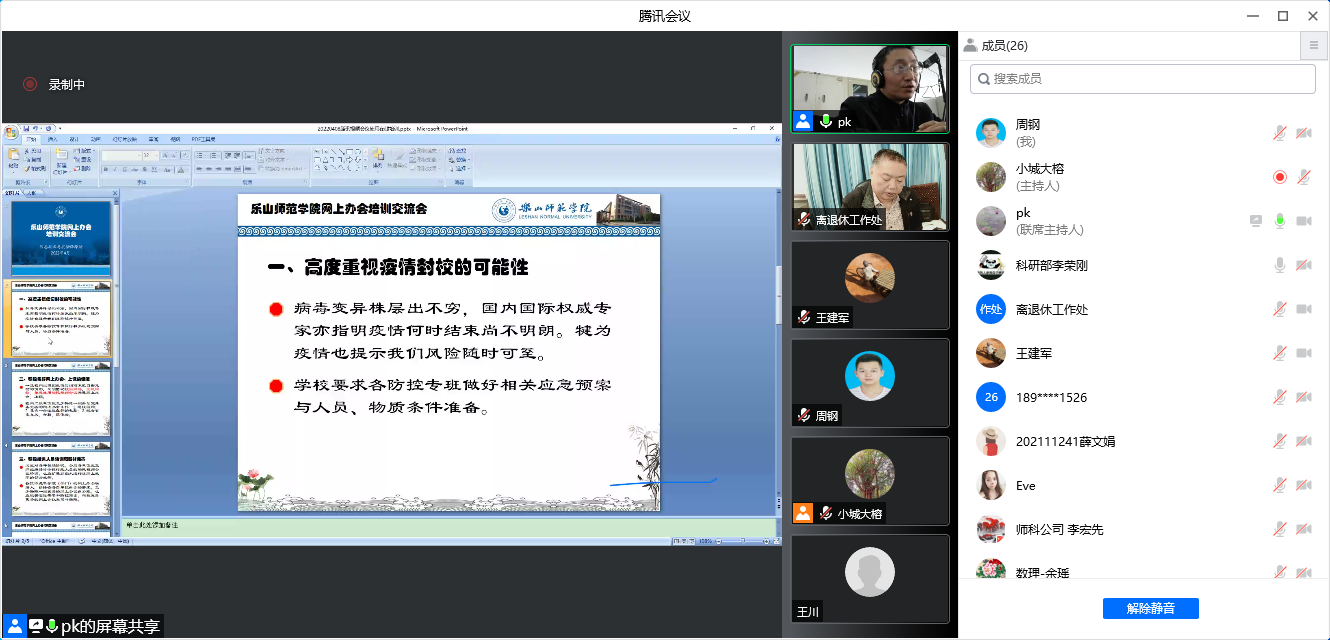Open the member panel menu icon
The height and width of the screenshot is (640, 1330).
click(1313, 46)
